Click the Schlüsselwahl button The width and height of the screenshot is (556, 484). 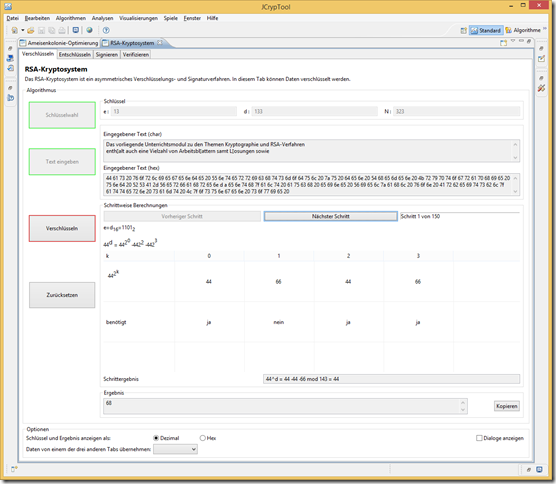[62, 115]
